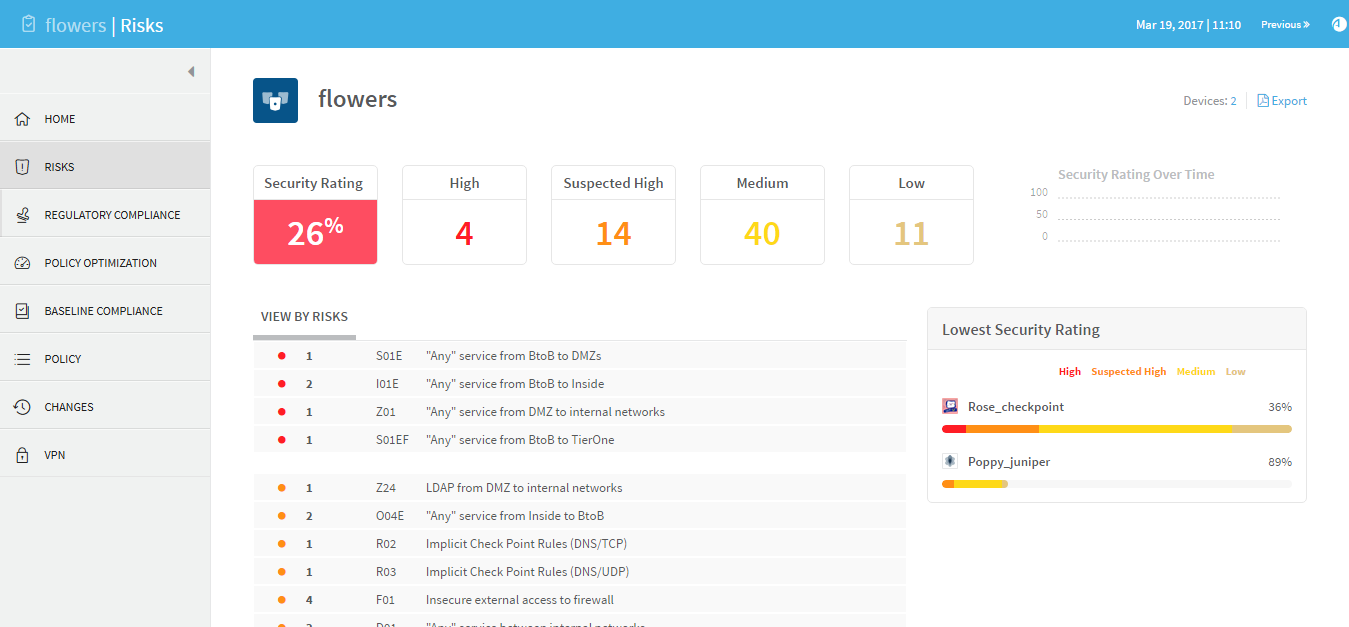Screen dimensions: 1349x627
Task: Click the Policy Optimization gauge icon
Action: tap(22, 263)
